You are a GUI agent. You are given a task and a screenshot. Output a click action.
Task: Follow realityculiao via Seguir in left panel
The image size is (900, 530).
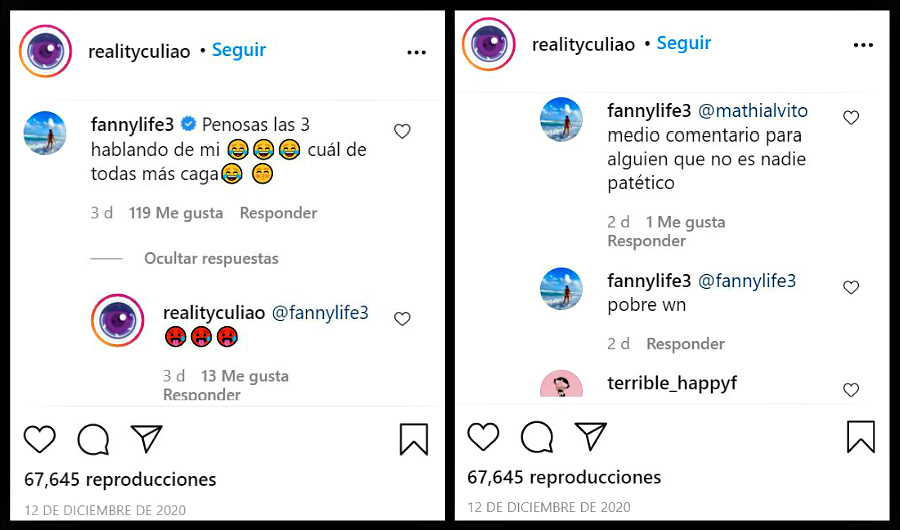point(239,50)
